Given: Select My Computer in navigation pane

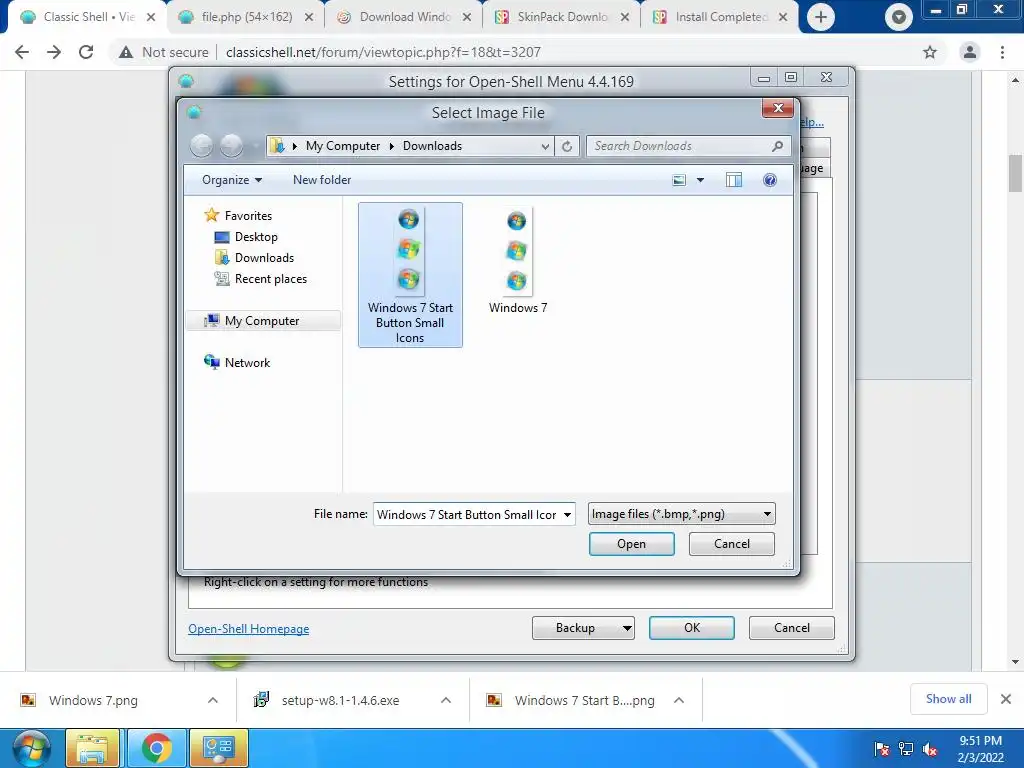Looking at the screenshot, I should point(263,321).
